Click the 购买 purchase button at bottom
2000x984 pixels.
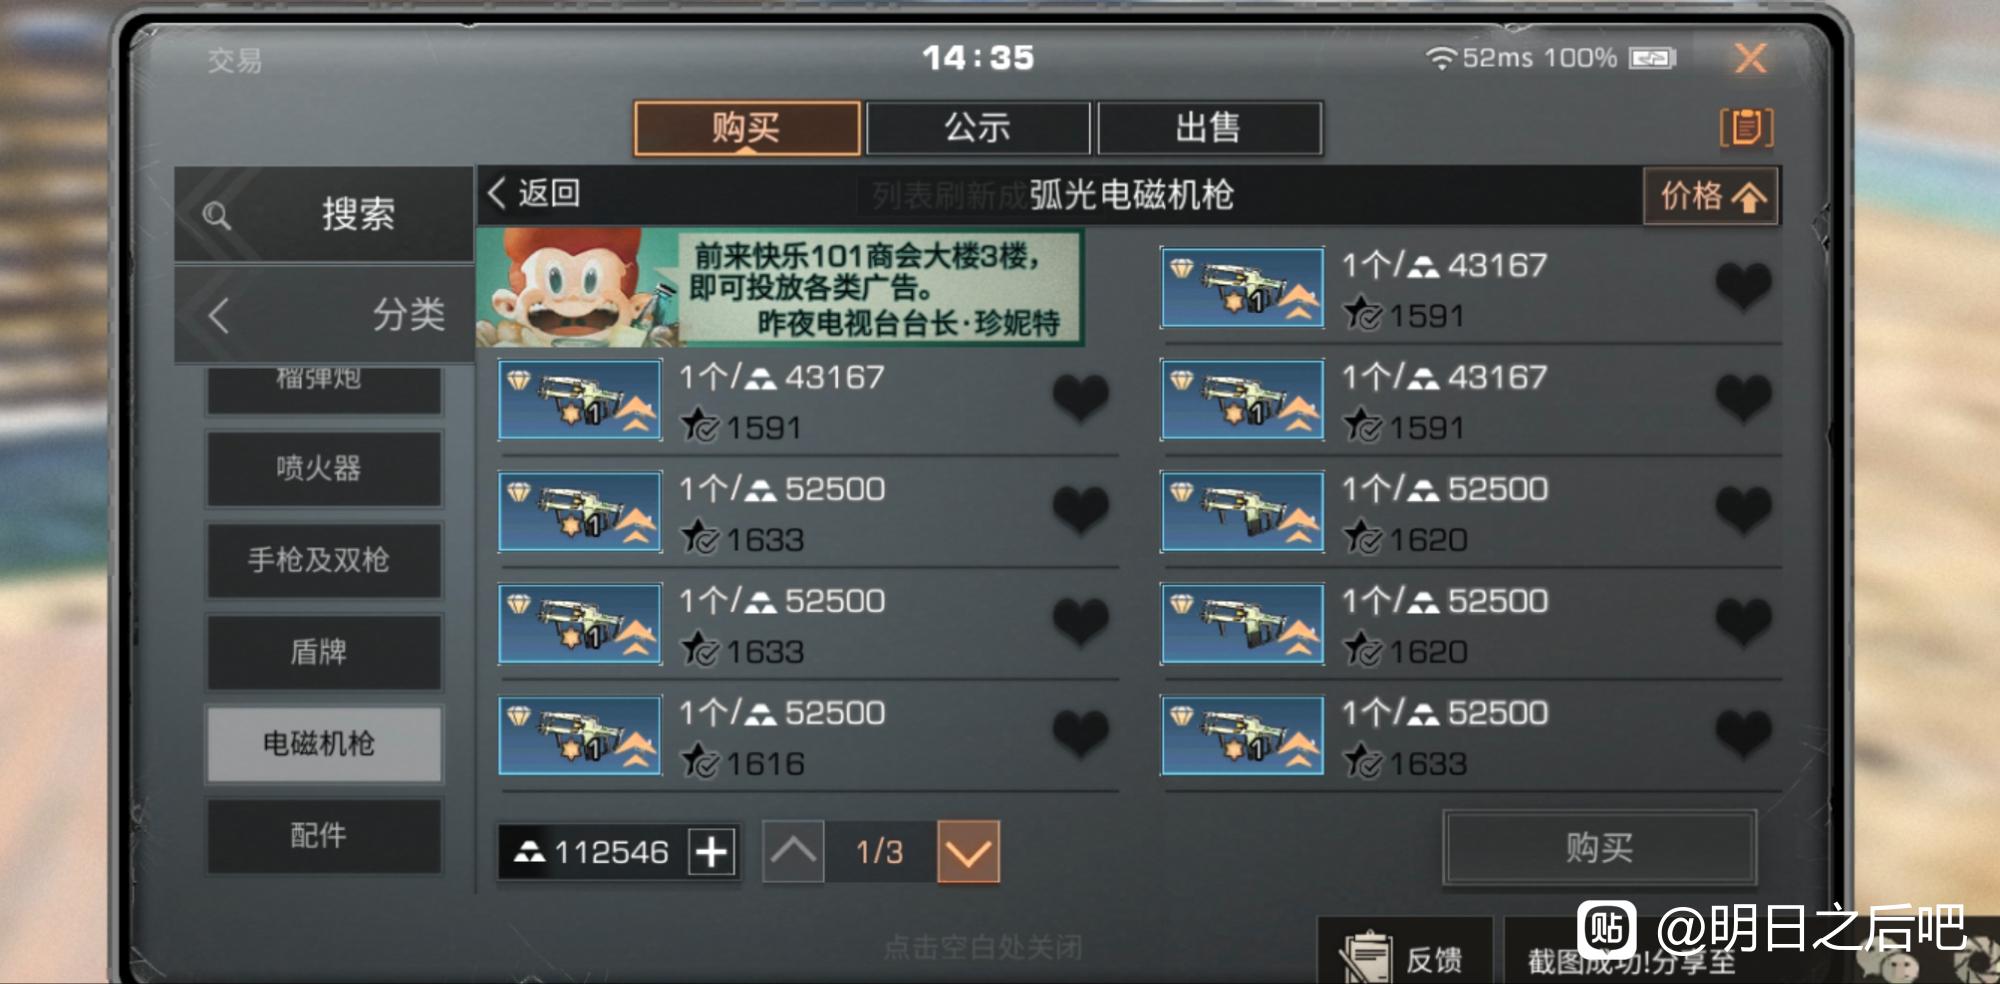tap(1599, 847)
